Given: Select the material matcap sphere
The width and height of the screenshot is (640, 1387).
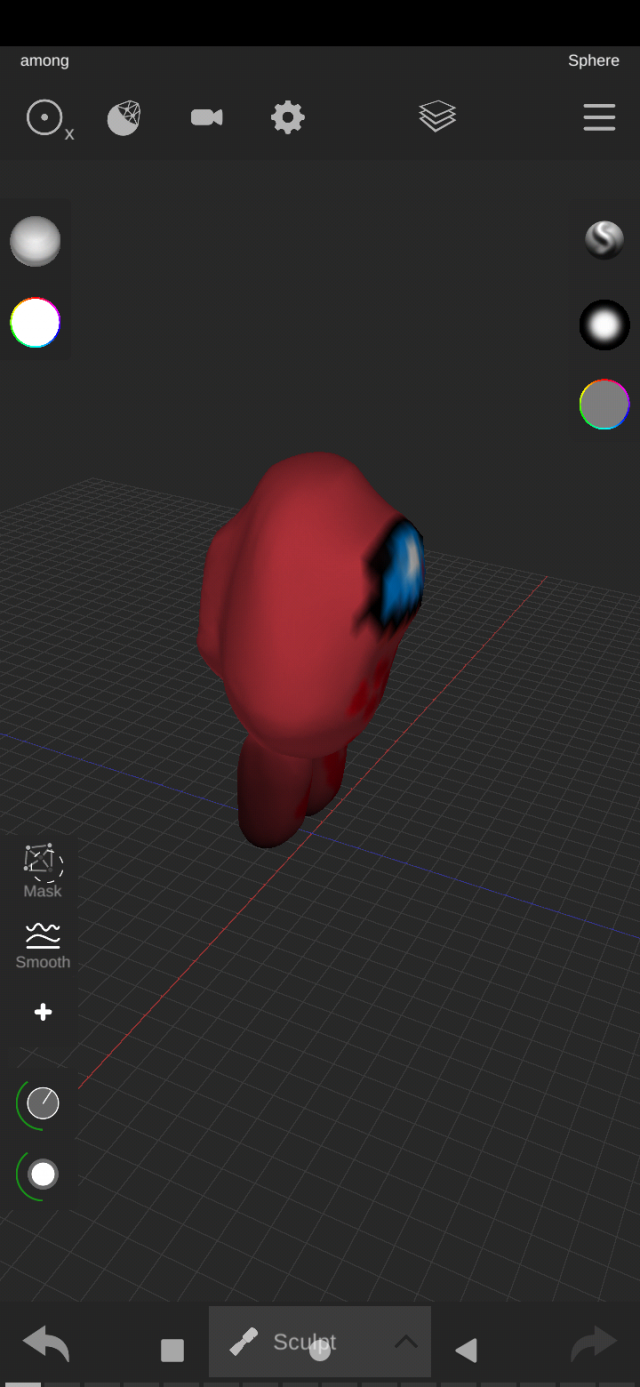Looking at the screenshot, I should click(x=35, y=242).
